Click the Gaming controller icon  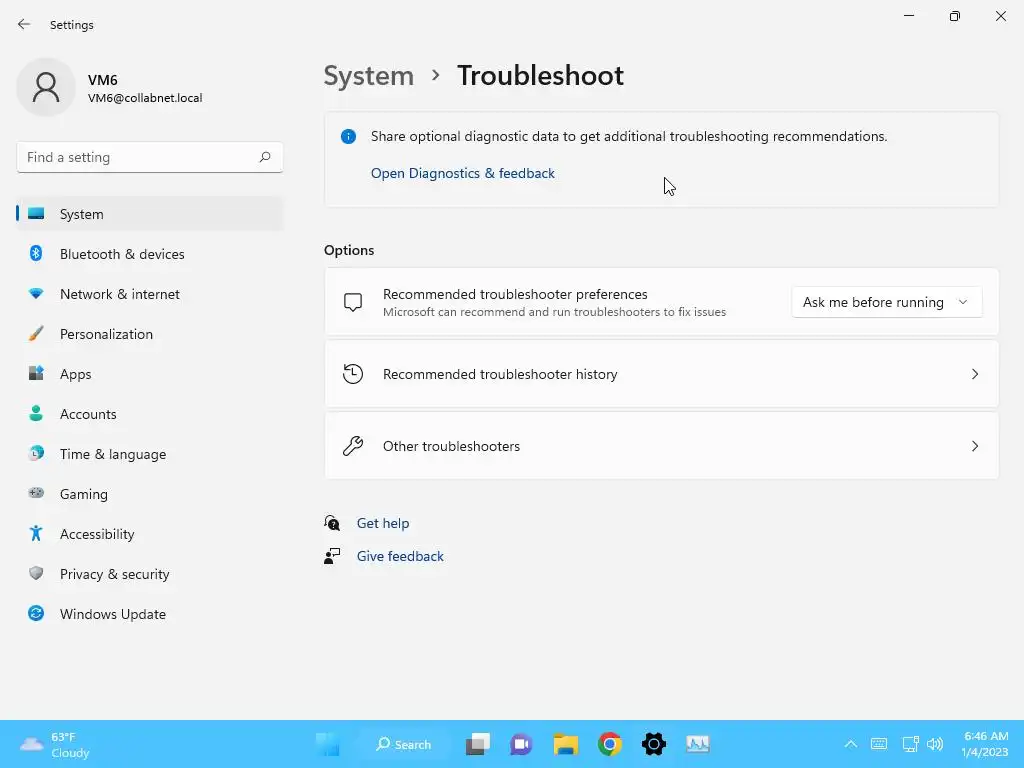(36, 493)
